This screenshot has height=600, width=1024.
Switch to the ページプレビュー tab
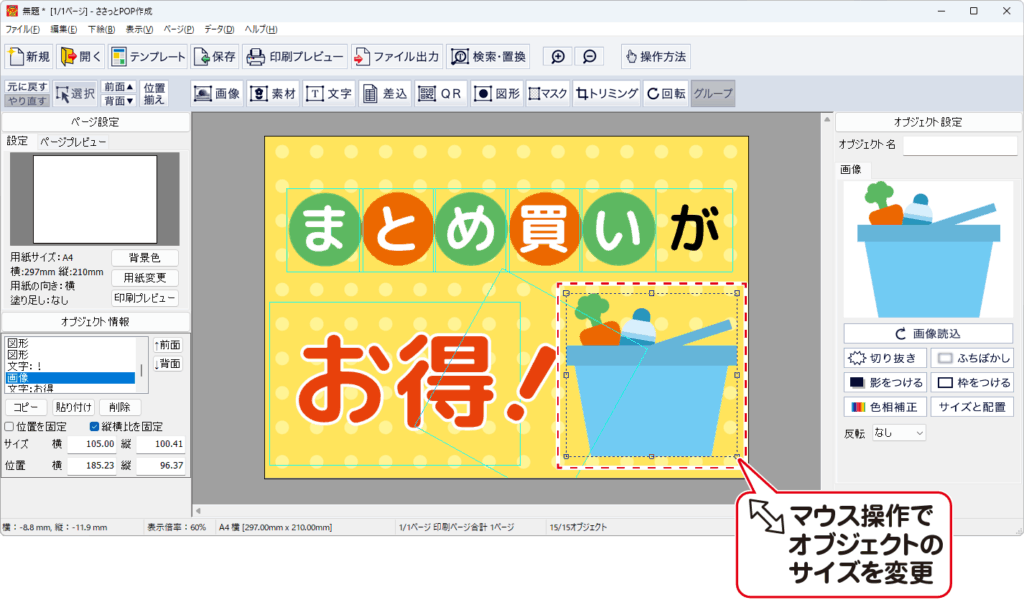coord(73,142)
